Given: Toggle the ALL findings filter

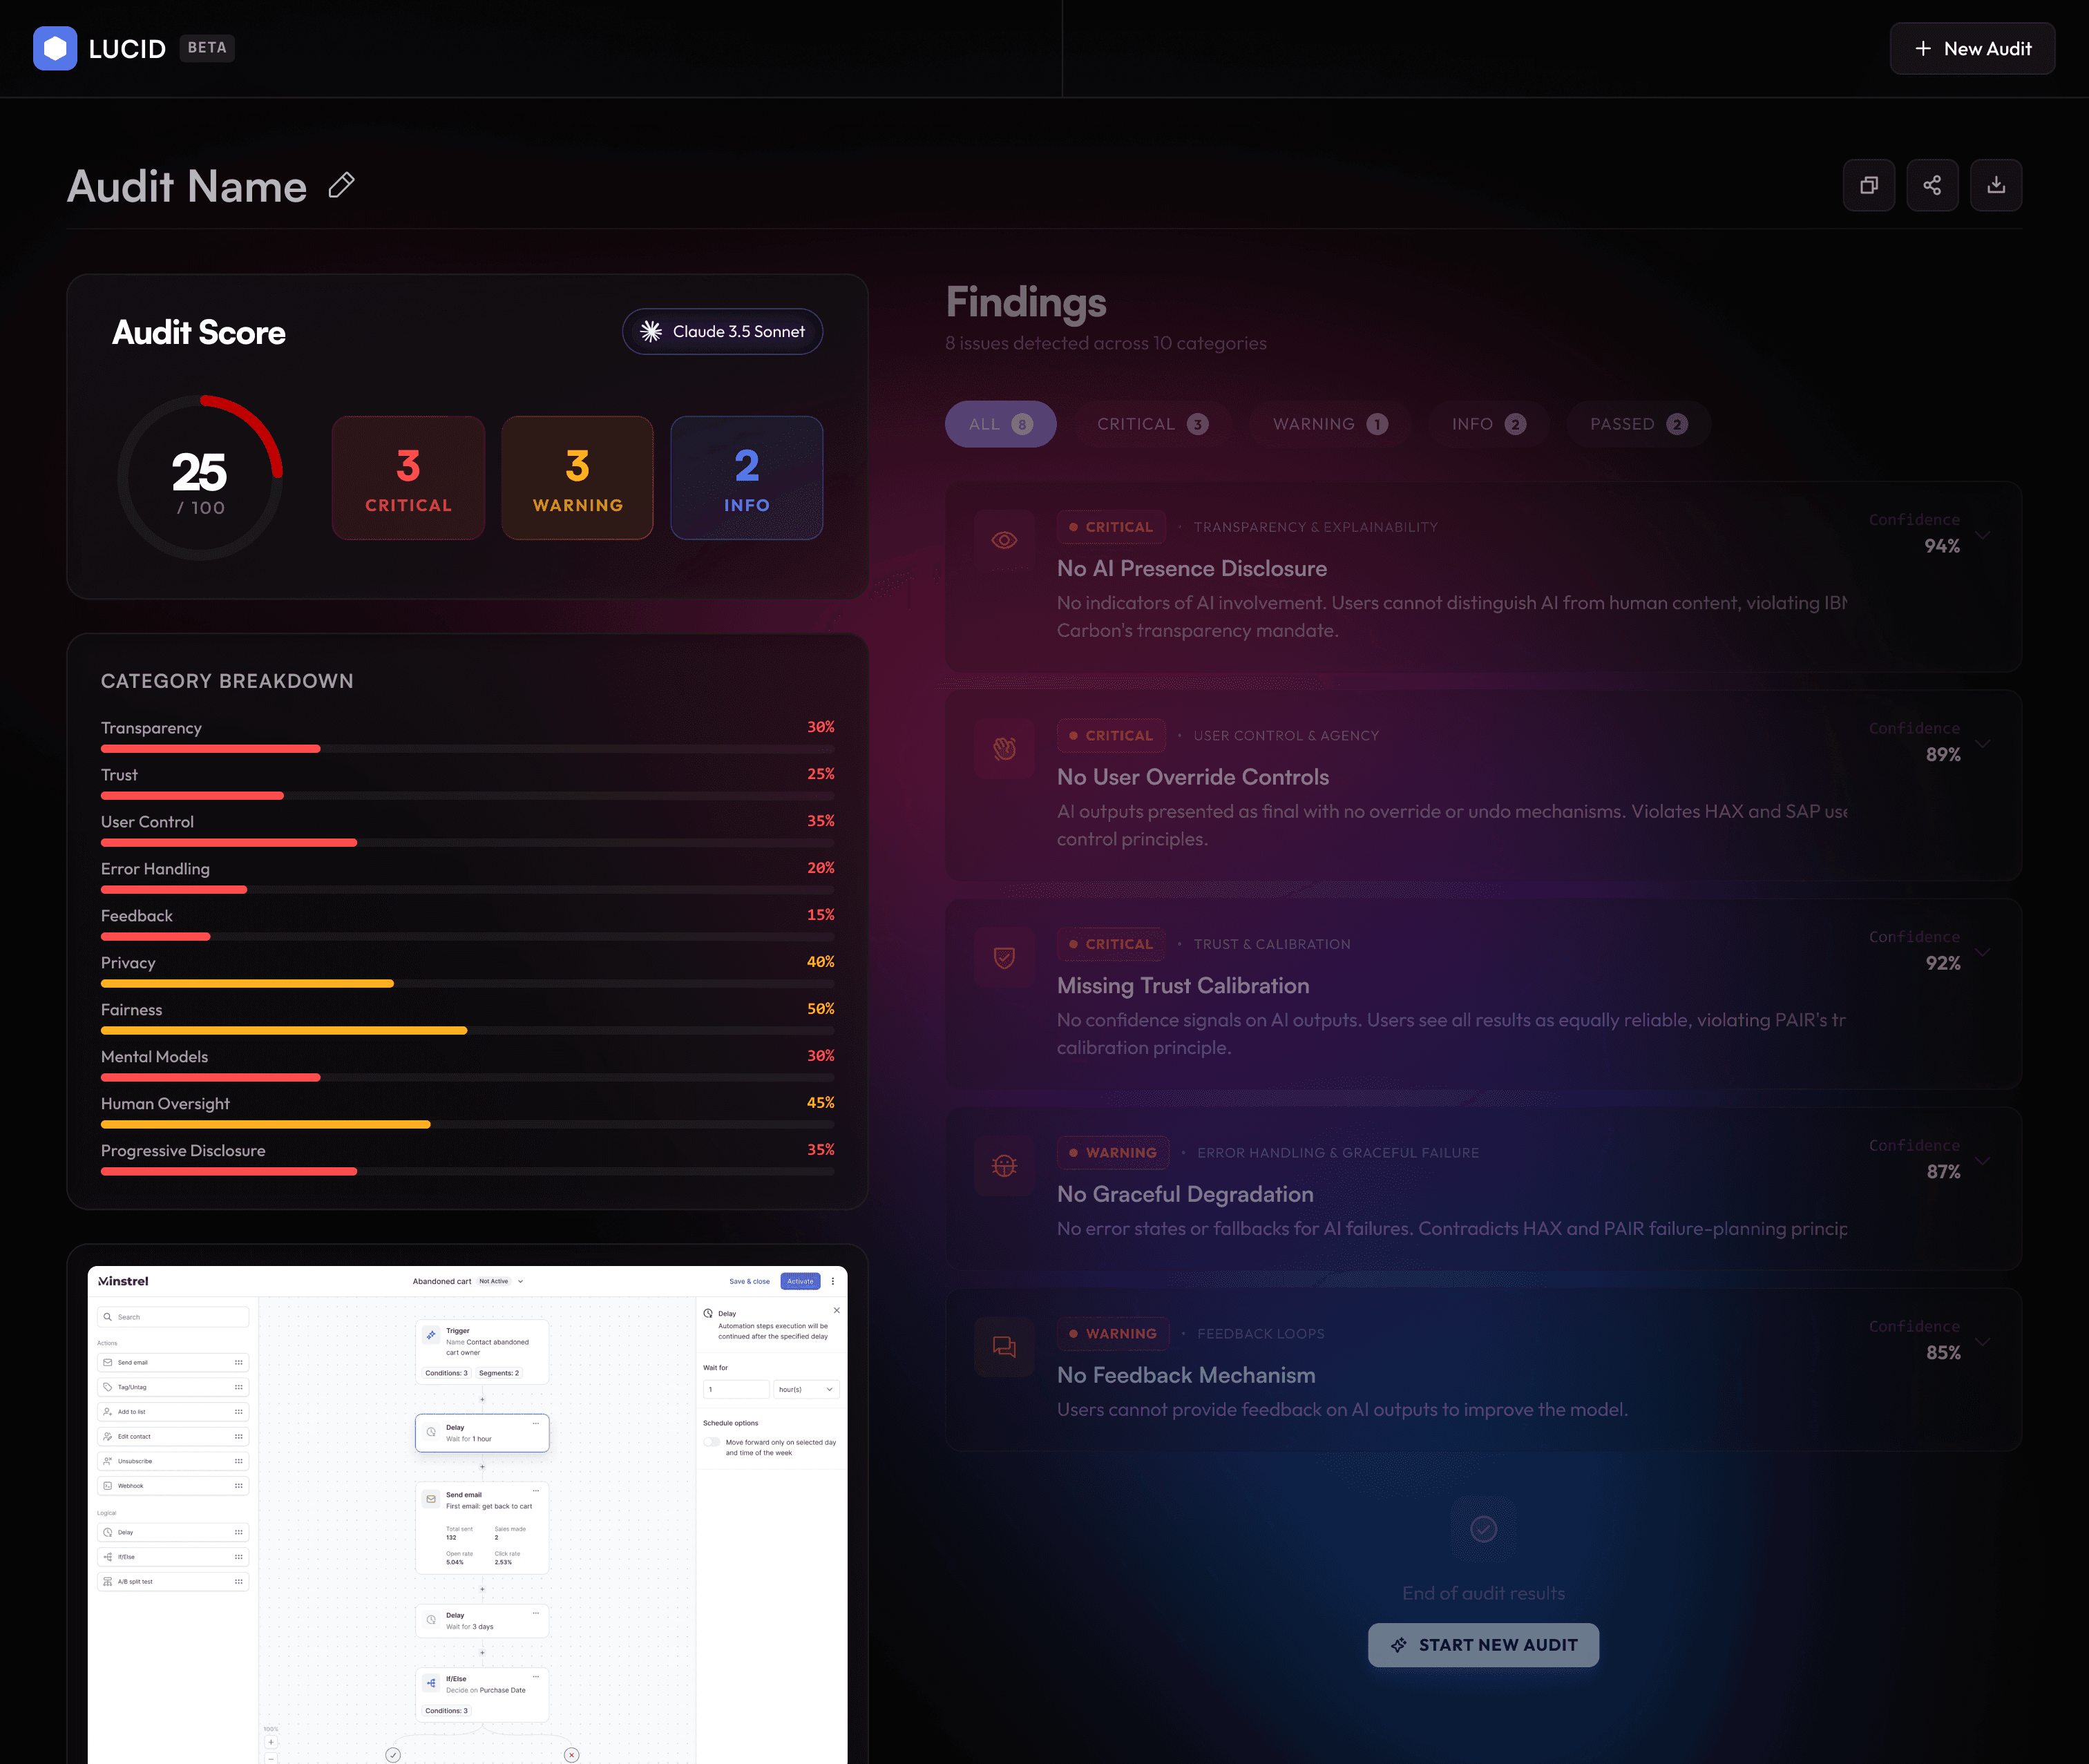Looking at the screenshot, I should 1000,424.
